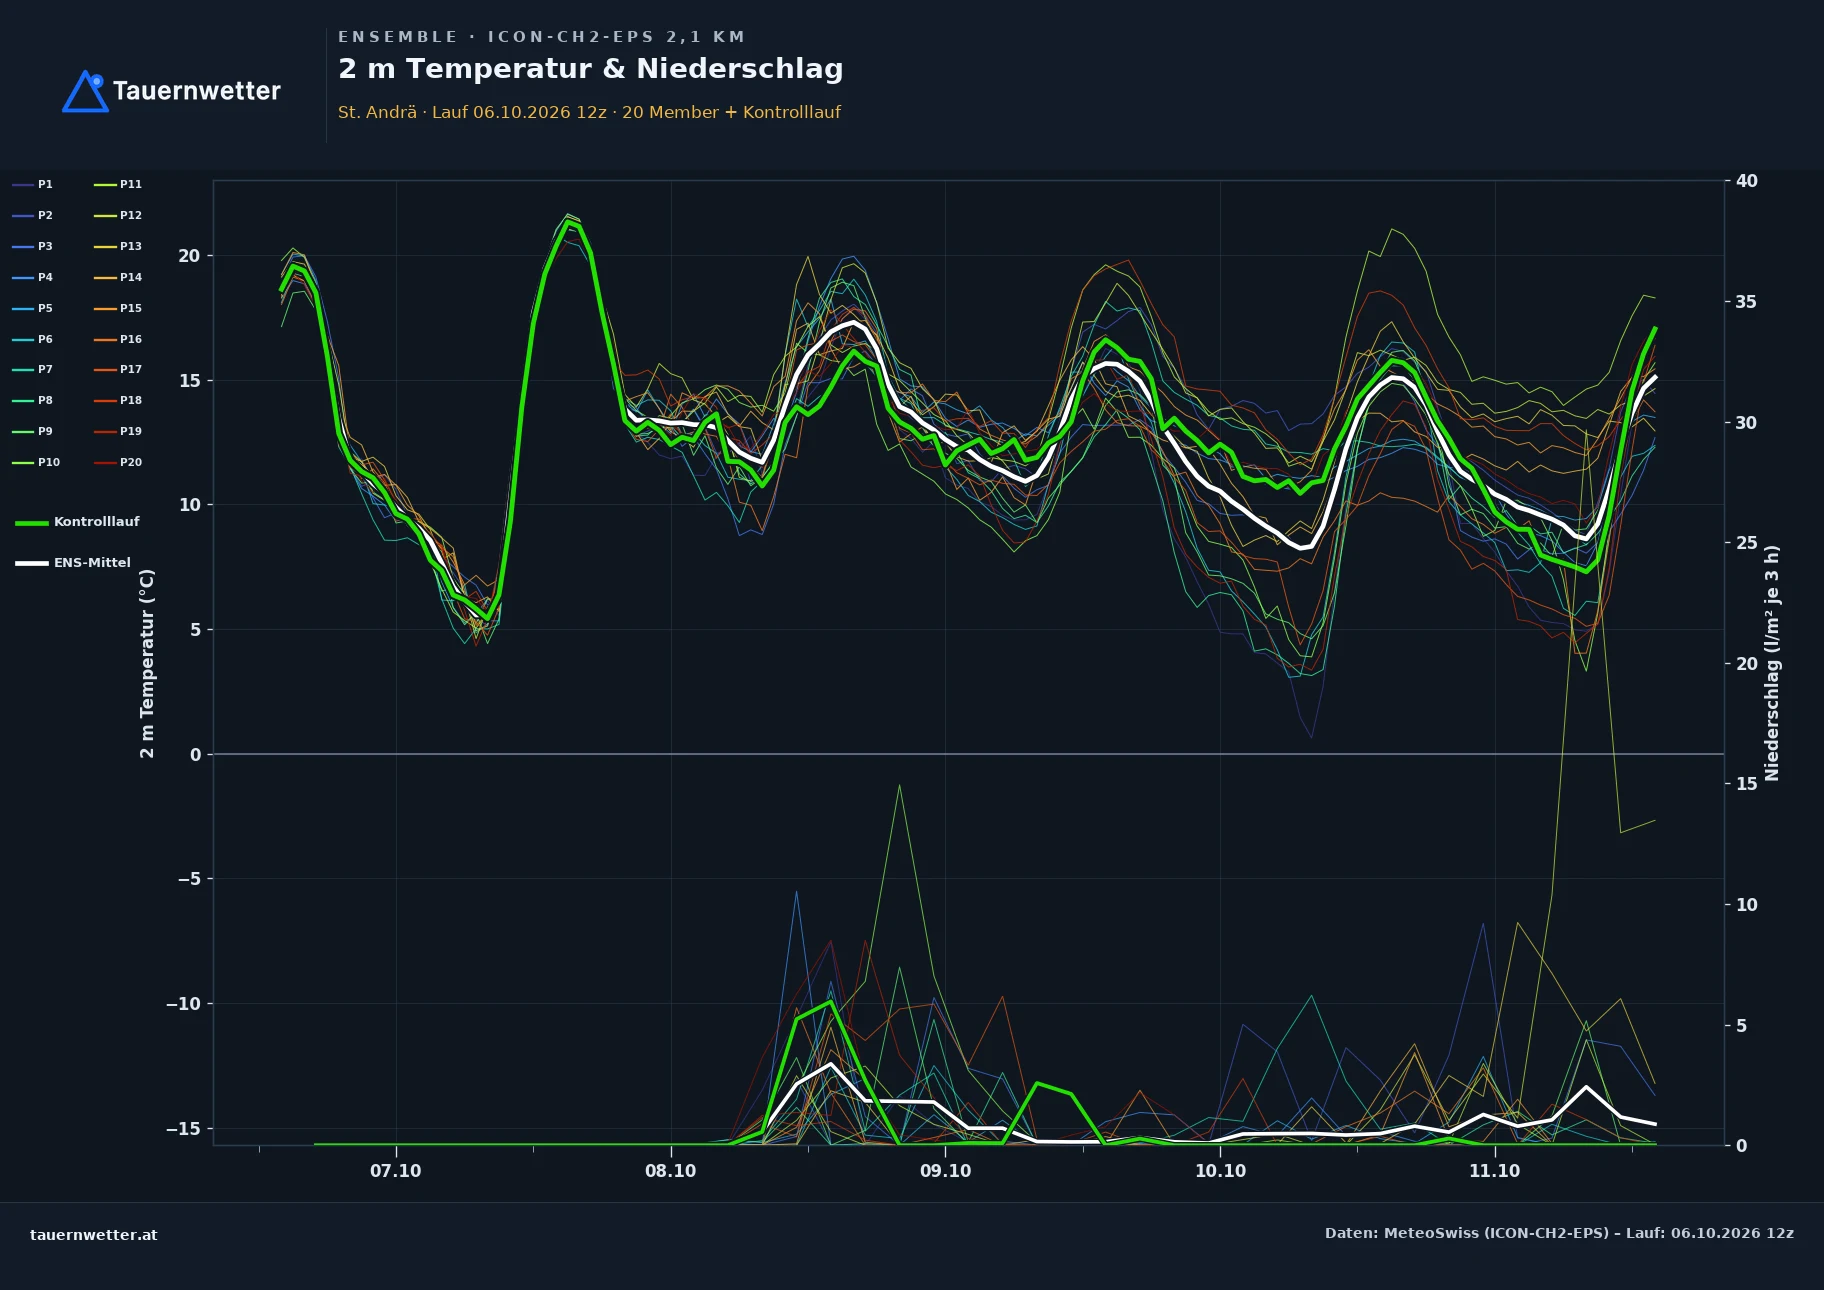1824x1290 pixels.
Task: Select the P17 legend entry
Action: tap(118, 369)
